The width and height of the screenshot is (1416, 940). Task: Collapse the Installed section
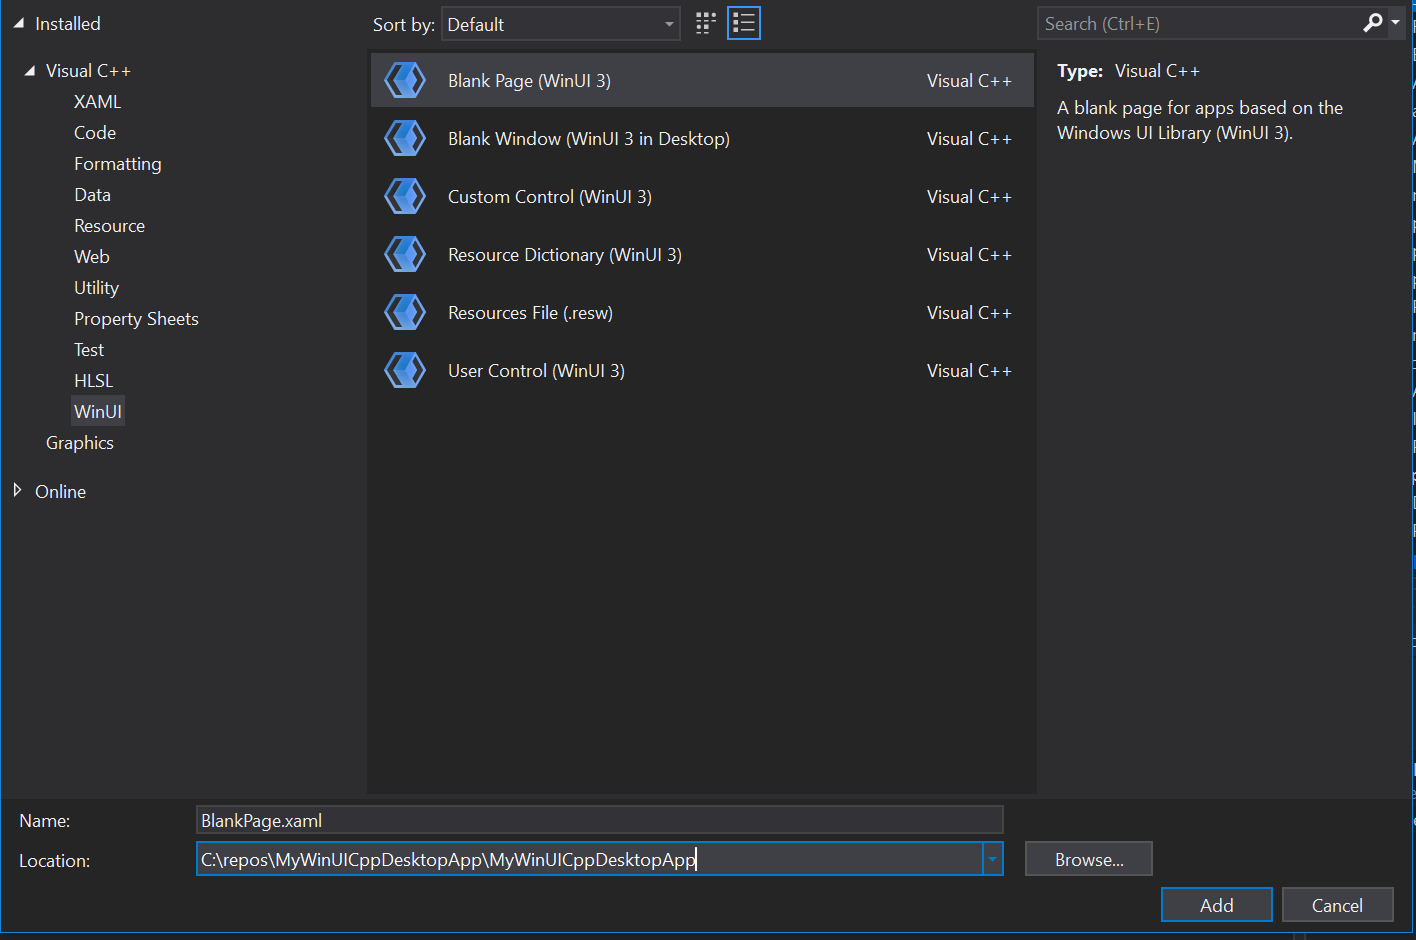pos(18,23)
